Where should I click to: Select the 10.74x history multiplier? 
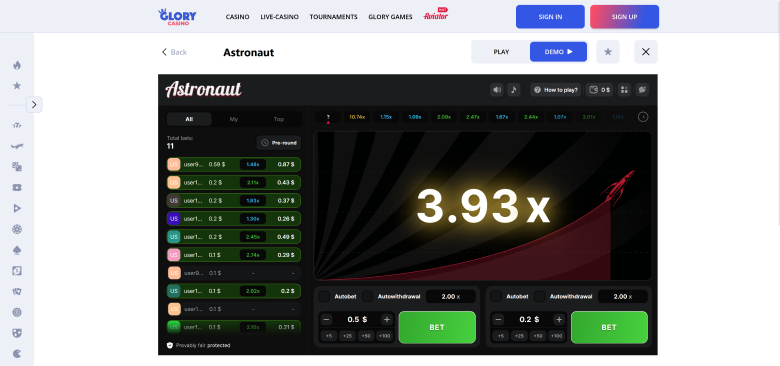pos(357,117)
